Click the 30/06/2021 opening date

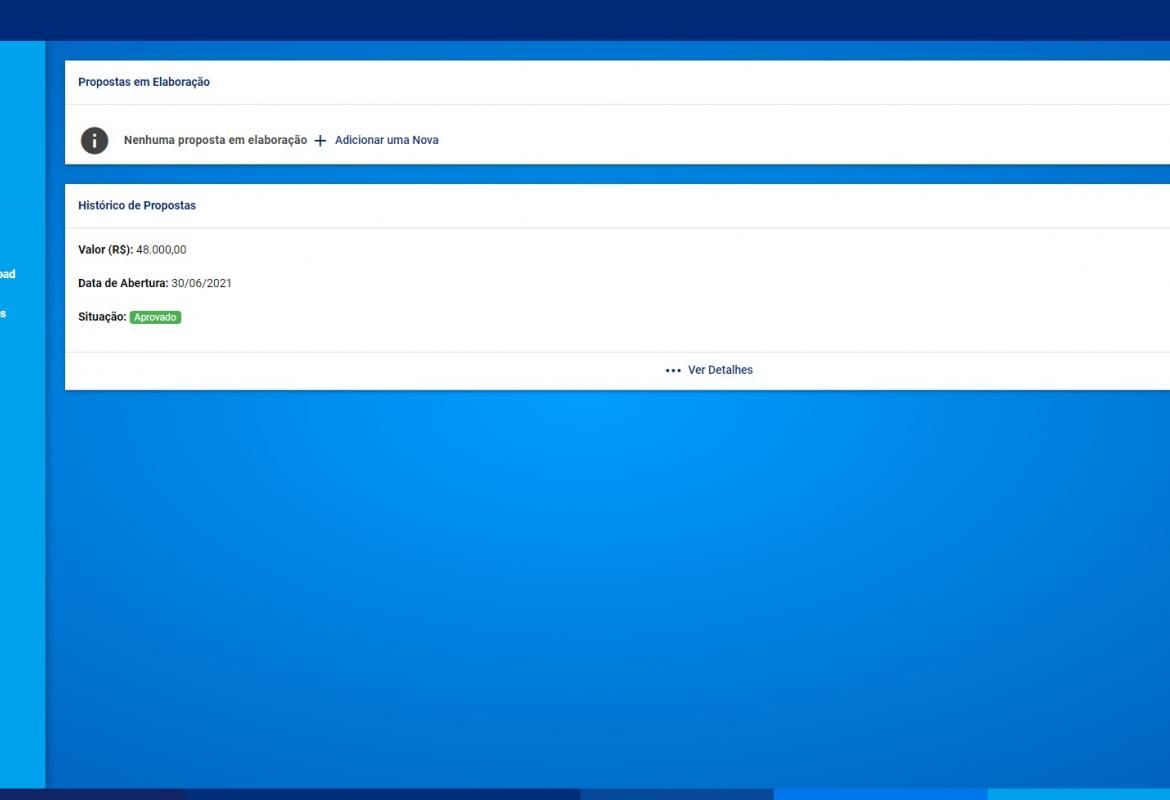coord(201,283)
